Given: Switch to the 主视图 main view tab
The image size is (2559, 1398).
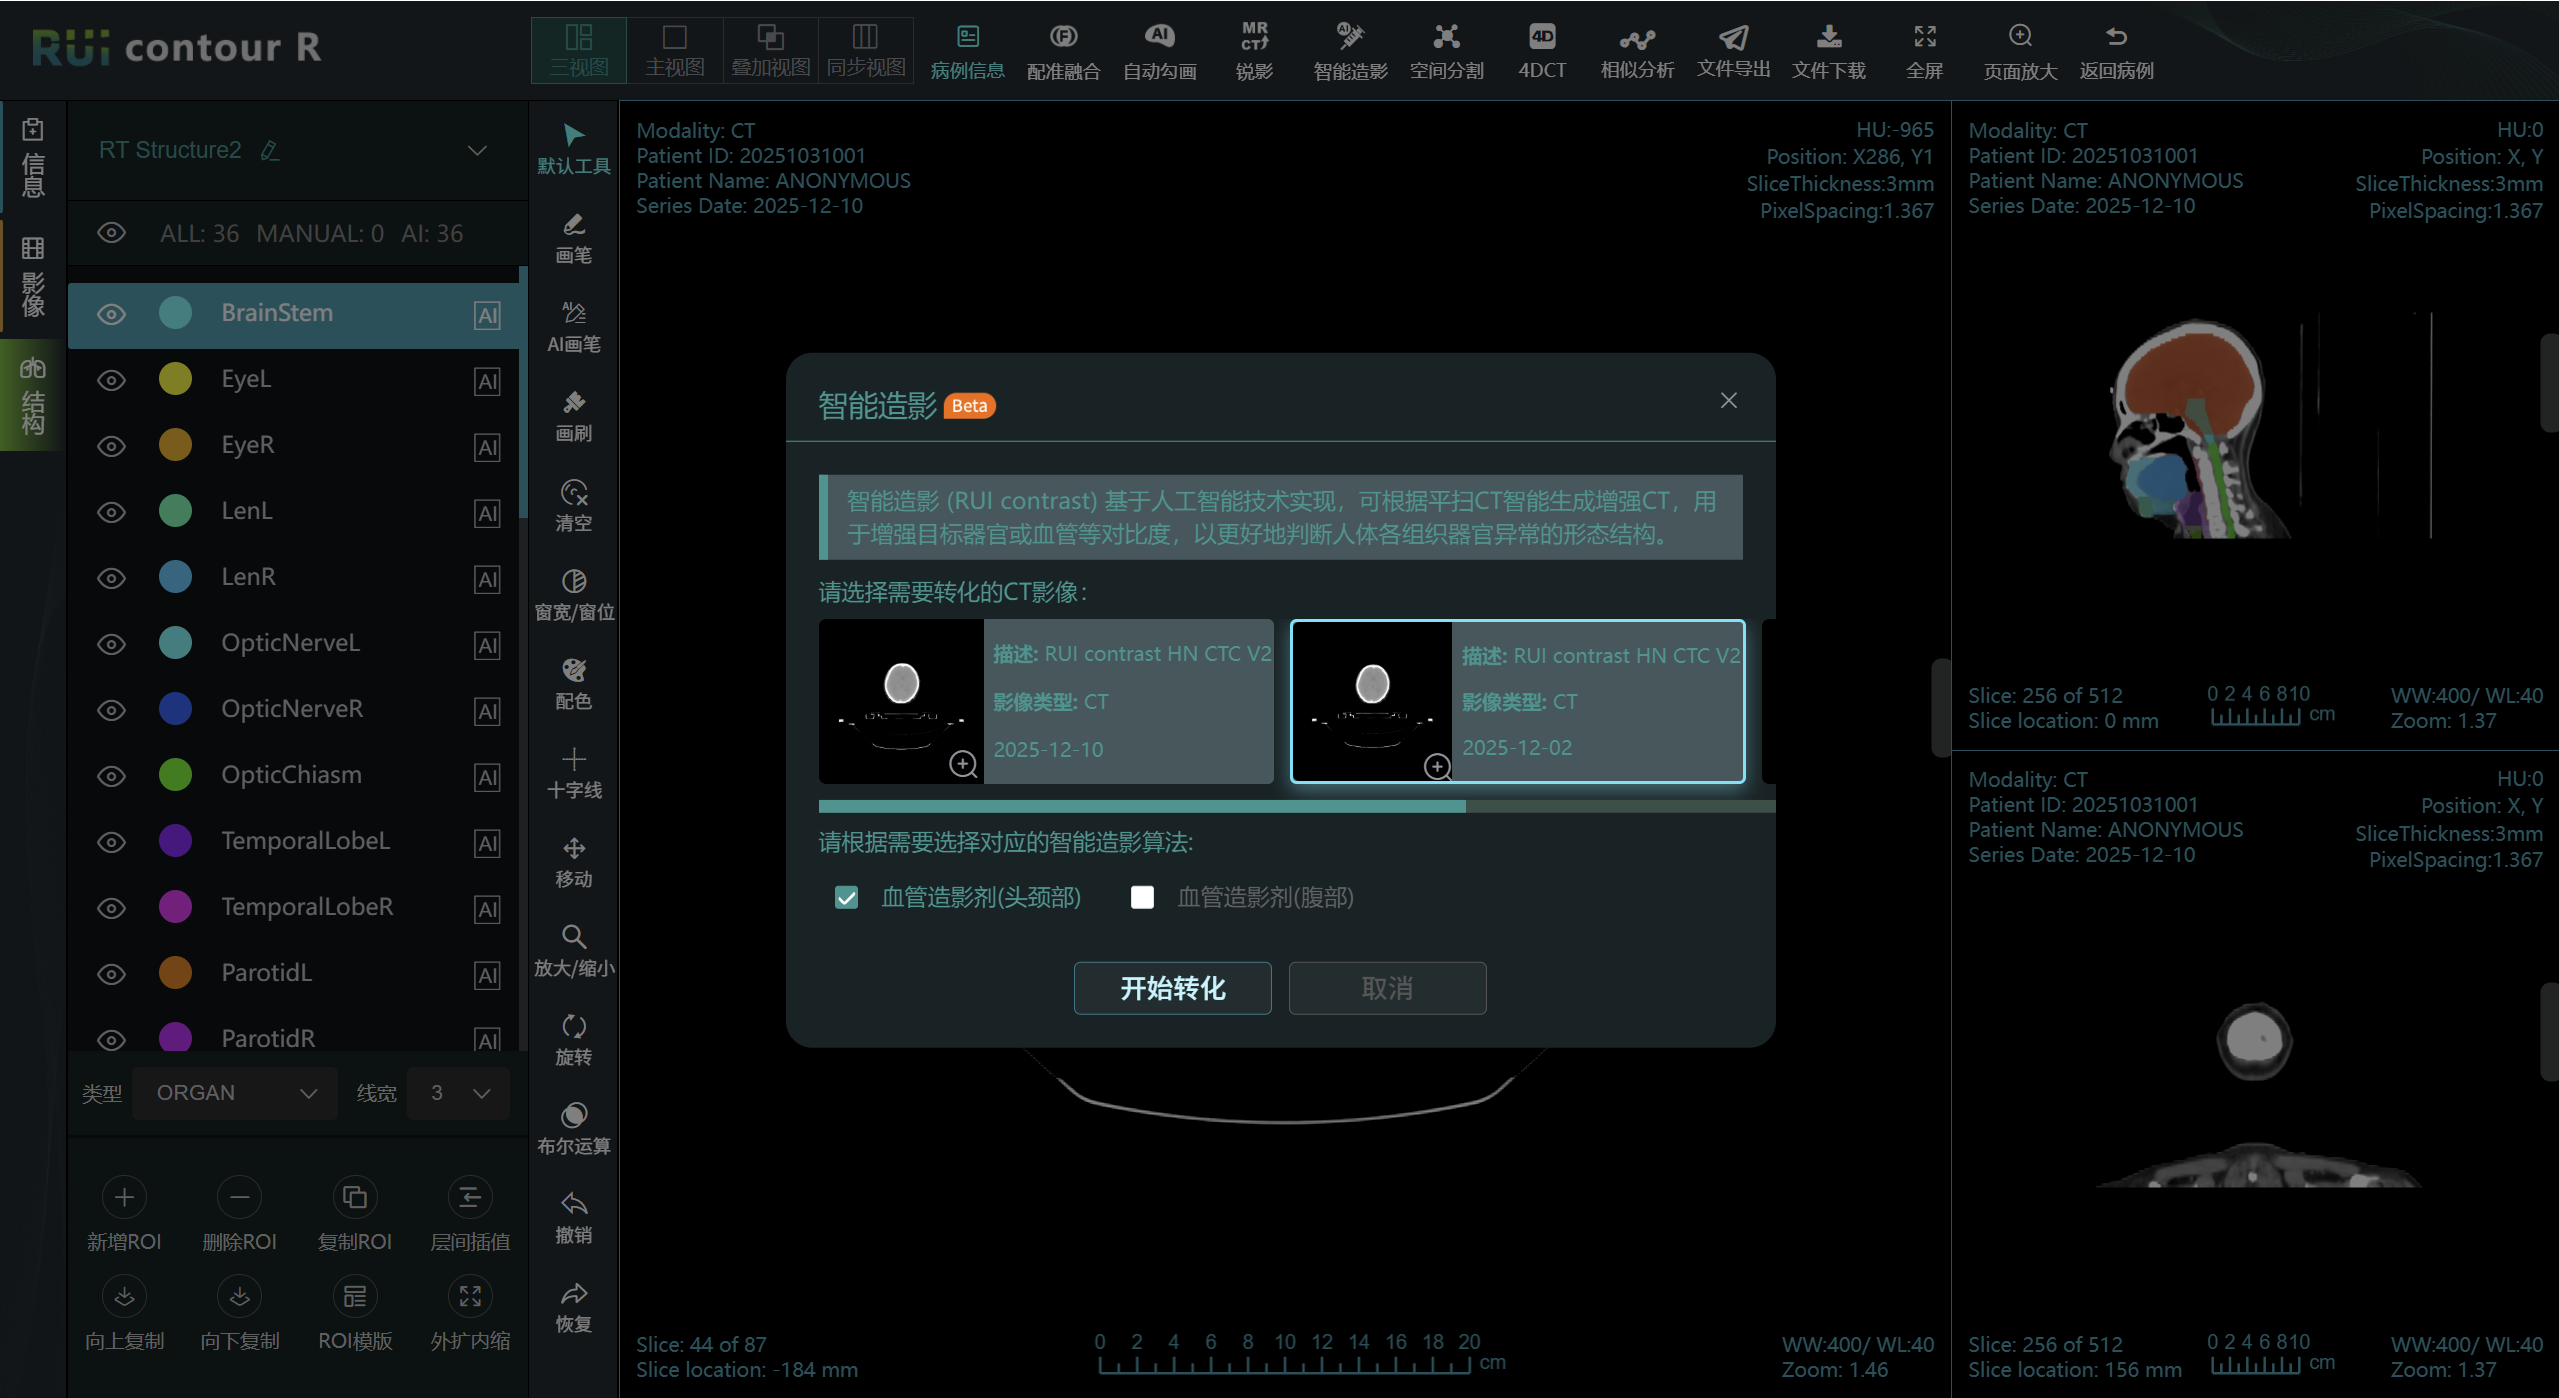Looking at the screenshot, I should [x=674, y=50].
